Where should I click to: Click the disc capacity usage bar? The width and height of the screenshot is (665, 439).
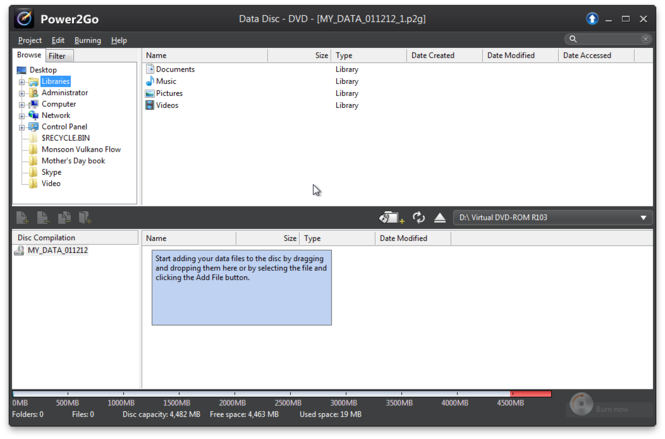(282, 394)
